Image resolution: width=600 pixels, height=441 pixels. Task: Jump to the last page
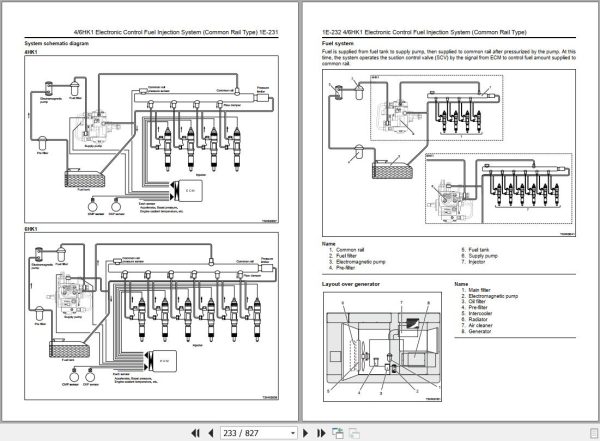(x=321, y=433)
